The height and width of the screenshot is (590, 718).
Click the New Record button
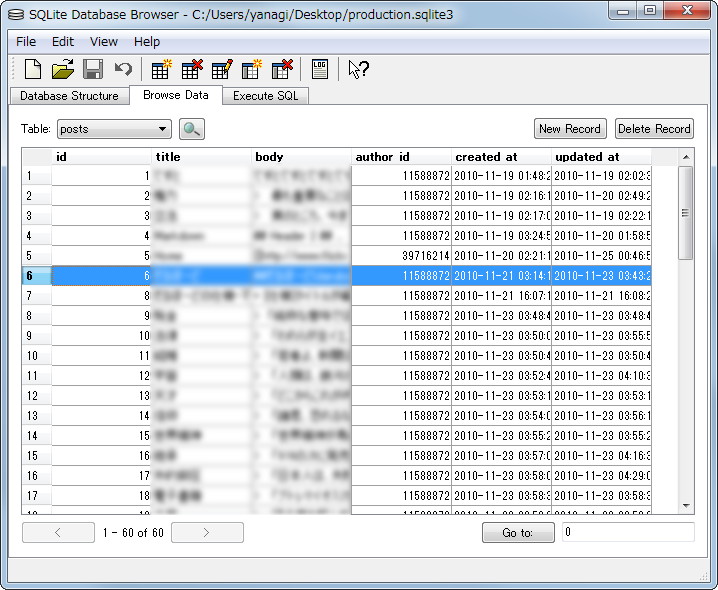[570, 129]
